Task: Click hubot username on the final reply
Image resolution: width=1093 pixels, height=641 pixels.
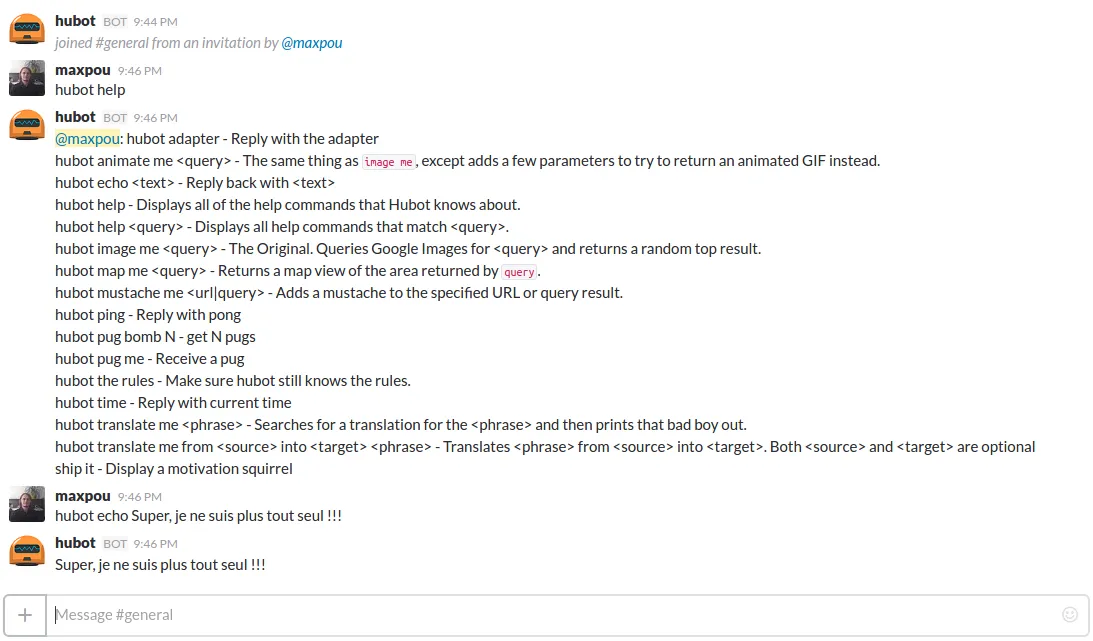Action: point(75,543)
